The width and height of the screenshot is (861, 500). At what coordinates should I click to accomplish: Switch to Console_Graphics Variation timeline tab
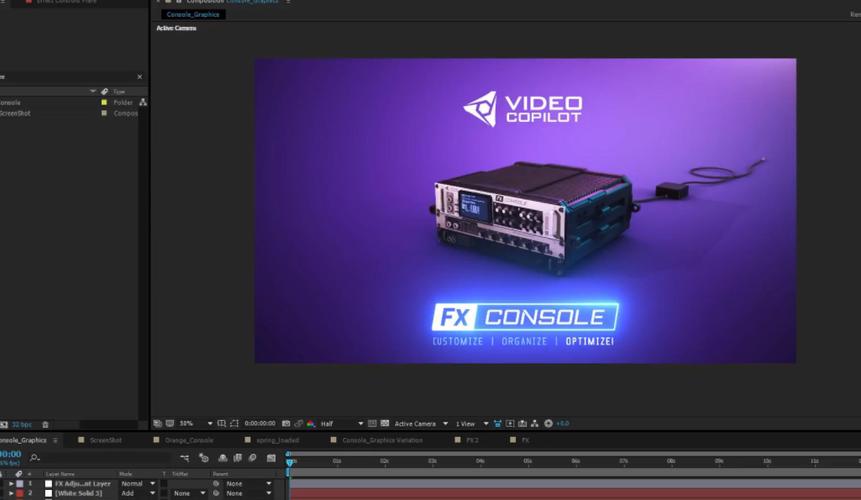coord(382,440)
